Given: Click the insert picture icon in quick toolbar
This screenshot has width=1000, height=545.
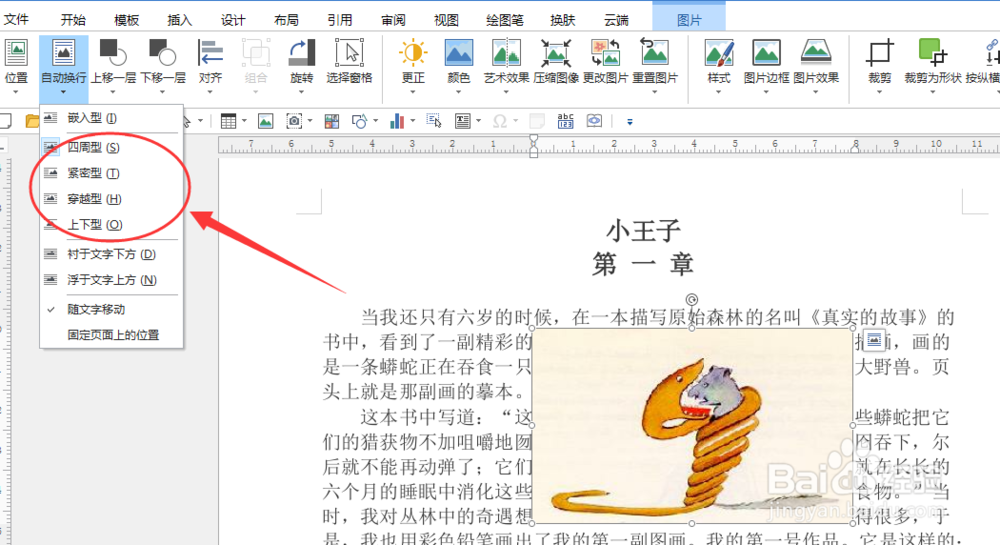Looking at the screenshot, I should coord(265,121).
